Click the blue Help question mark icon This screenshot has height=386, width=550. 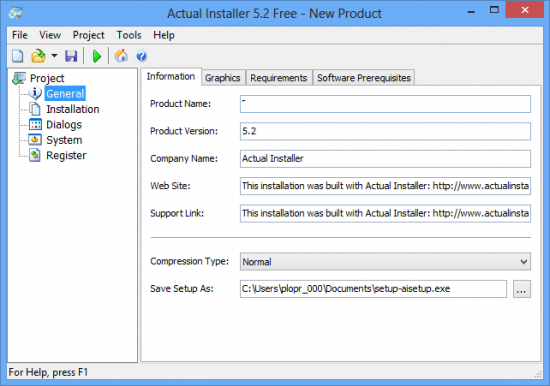141,56
